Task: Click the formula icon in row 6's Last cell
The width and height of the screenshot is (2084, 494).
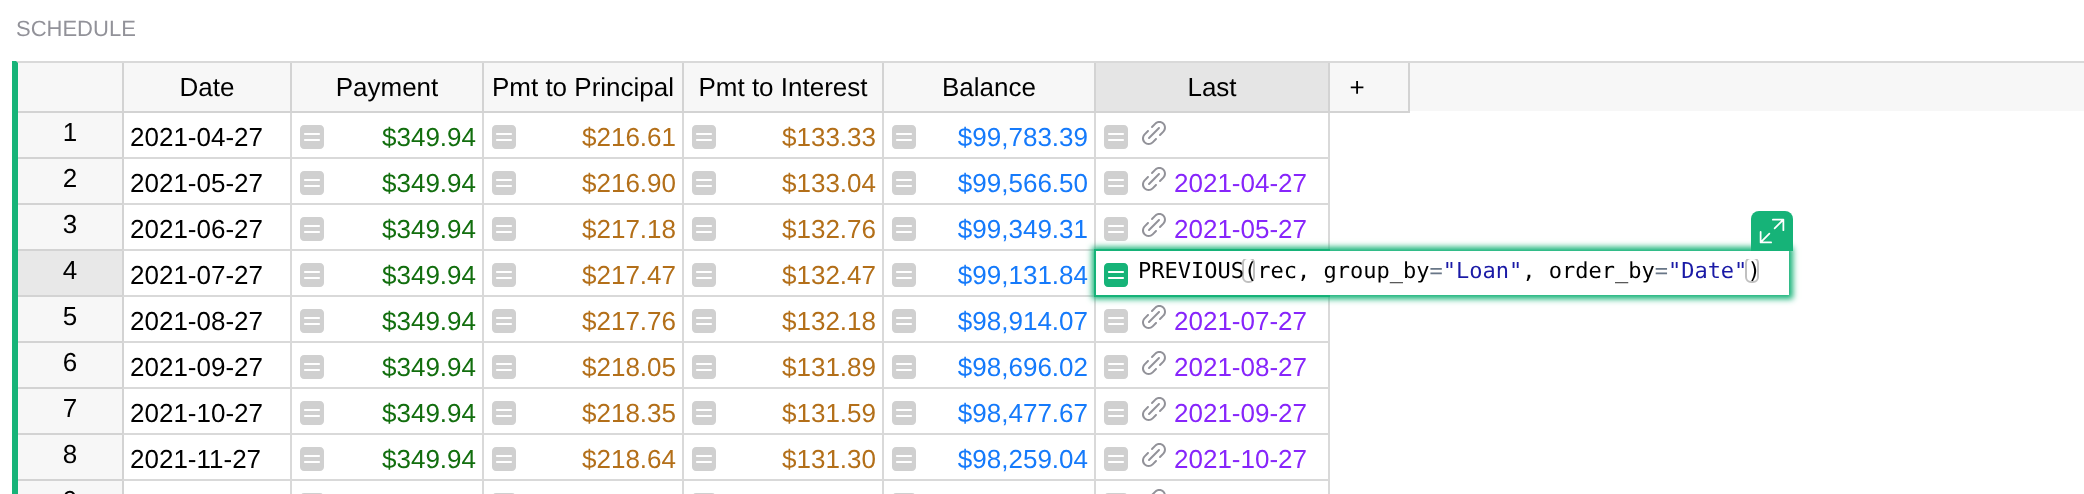Action: coord(1116,367)
